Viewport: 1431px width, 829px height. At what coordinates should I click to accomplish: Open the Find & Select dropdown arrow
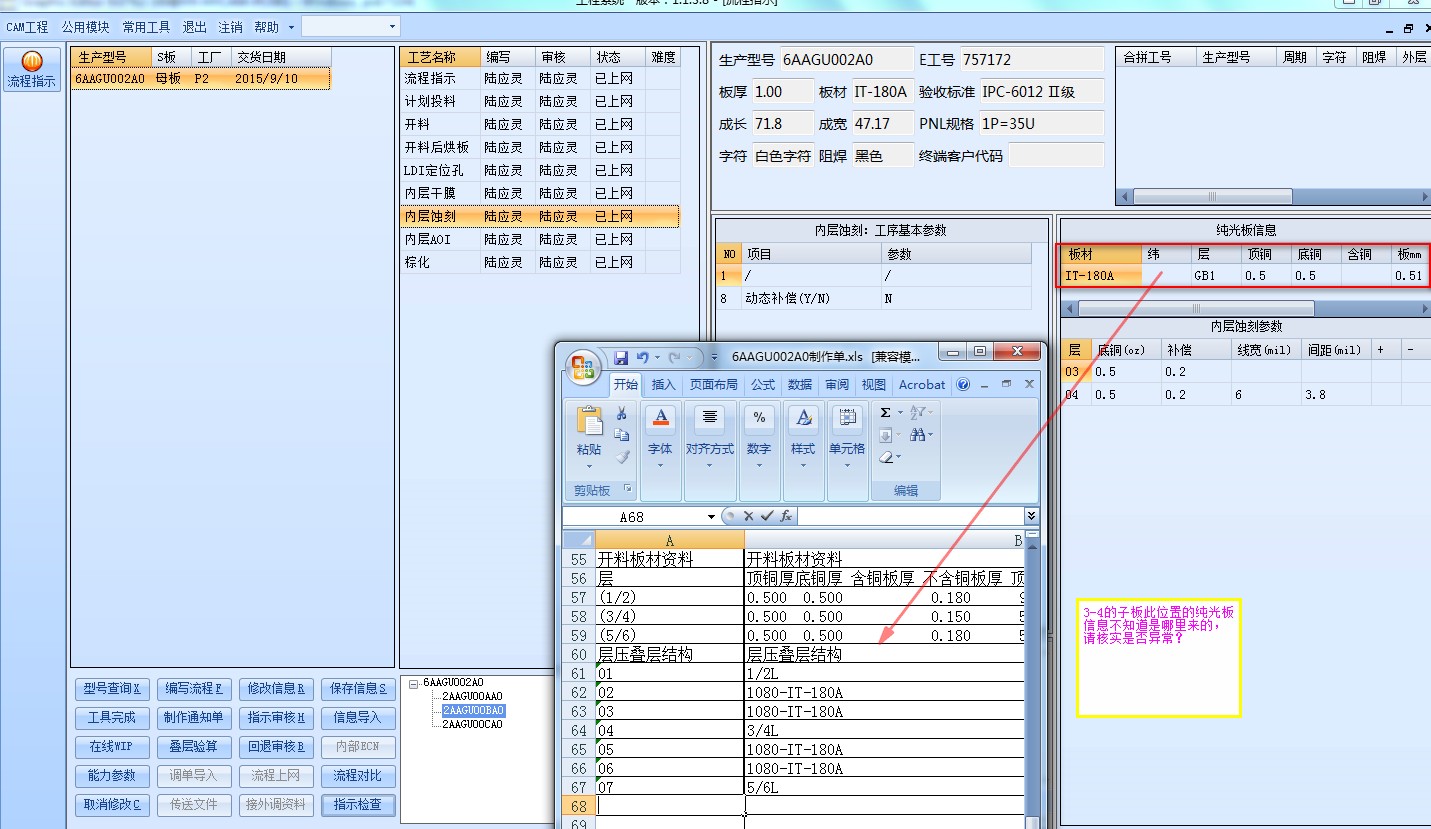click(931, 434)
